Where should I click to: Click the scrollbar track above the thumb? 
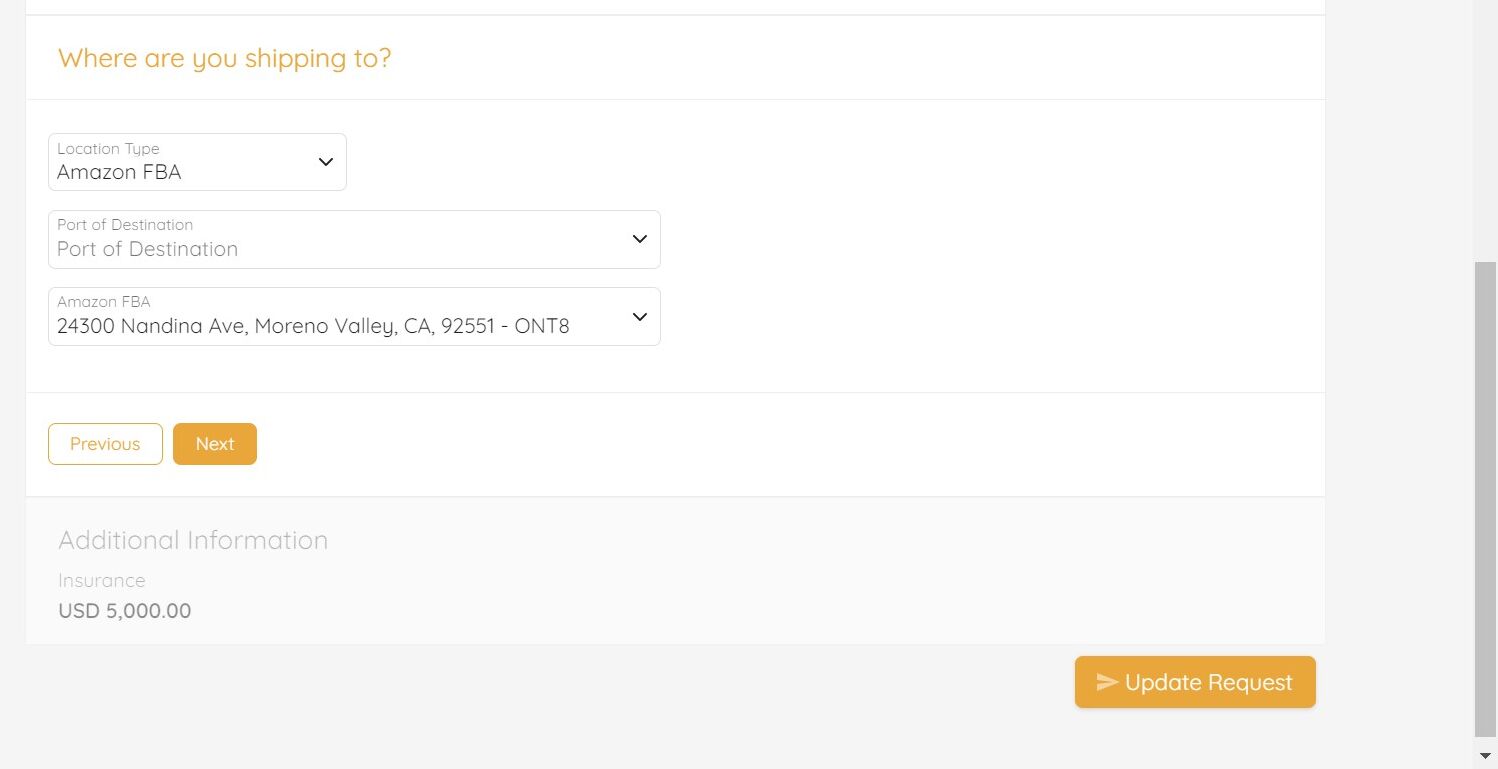coord(1486,130)
